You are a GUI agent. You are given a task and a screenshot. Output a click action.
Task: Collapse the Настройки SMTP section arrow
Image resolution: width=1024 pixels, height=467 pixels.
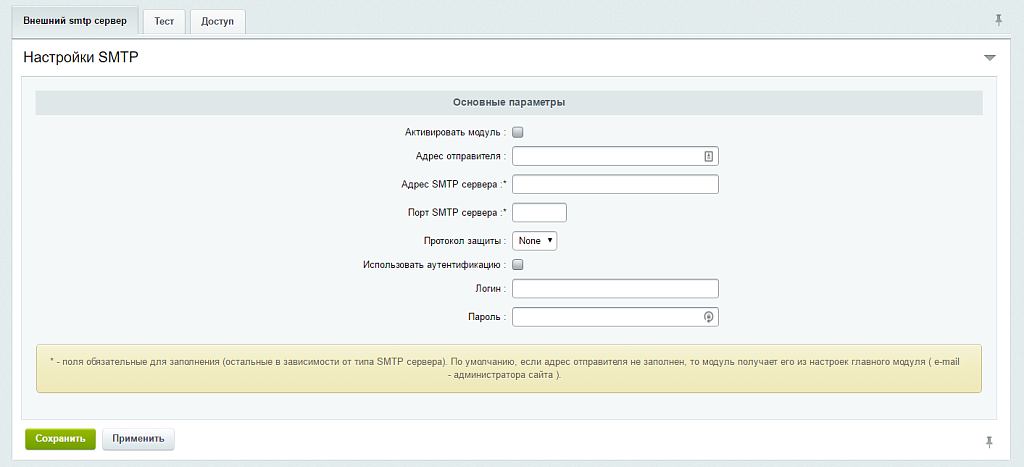pyautogui.click(x=989, y=58)
